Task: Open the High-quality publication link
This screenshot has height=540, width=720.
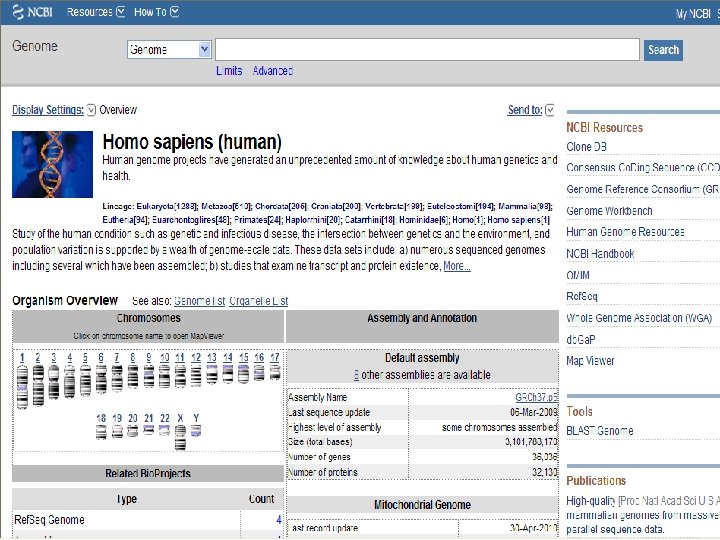Action: 591,501
